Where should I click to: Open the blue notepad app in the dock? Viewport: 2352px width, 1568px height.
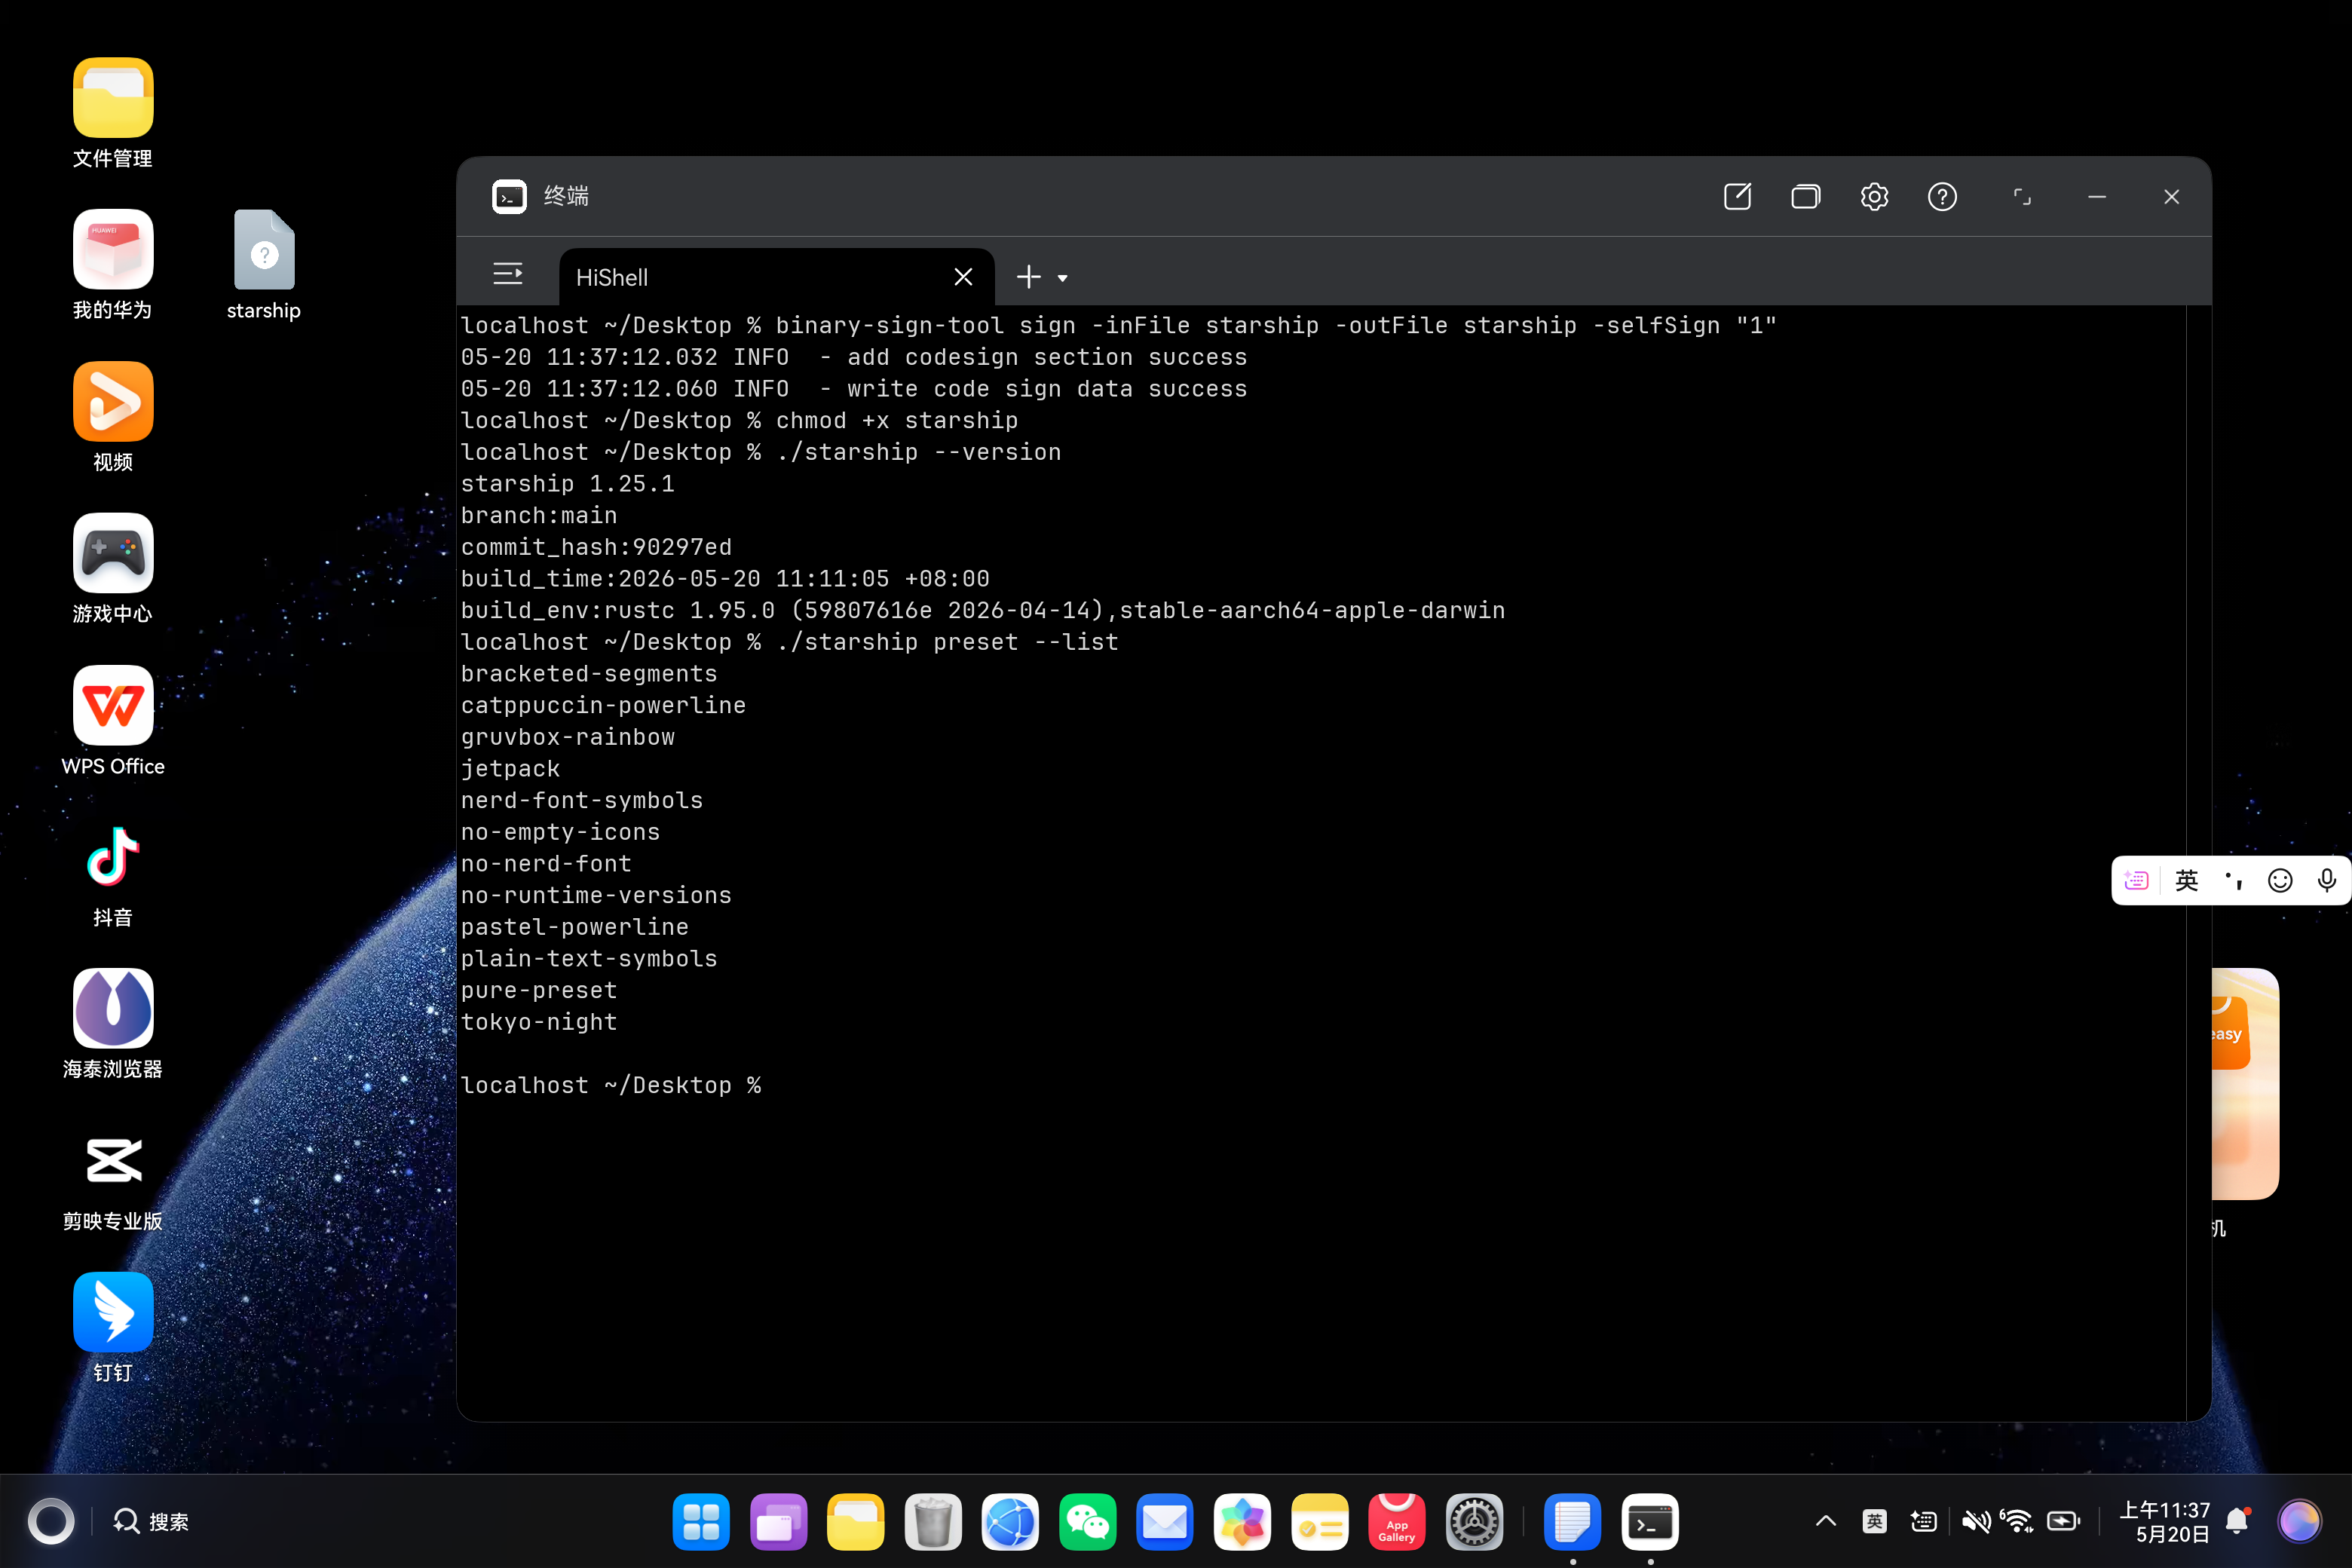(1572, 1522)
